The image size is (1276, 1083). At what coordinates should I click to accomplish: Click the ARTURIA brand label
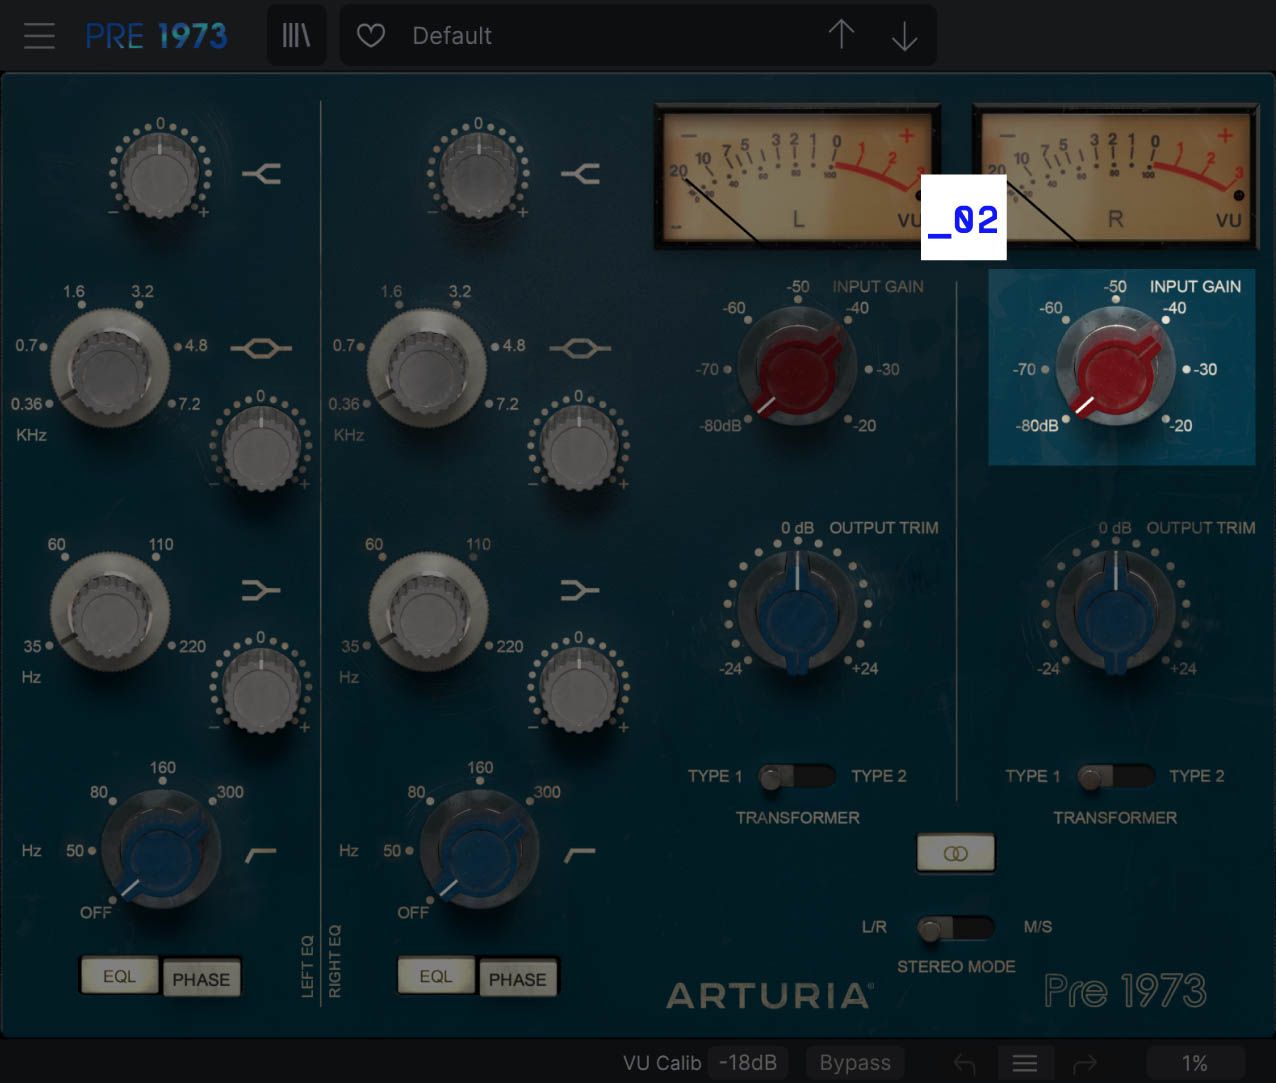tap(770, 995)
